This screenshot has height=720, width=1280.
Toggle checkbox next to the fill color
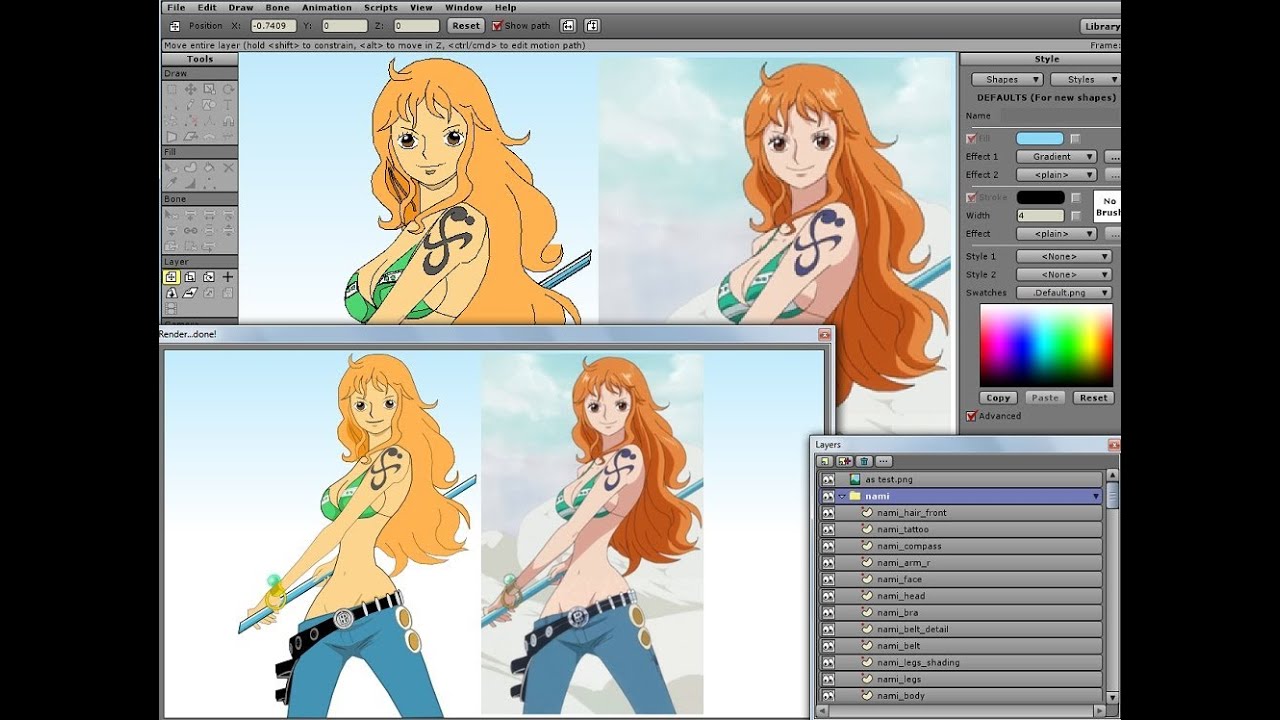[1075, 138]
